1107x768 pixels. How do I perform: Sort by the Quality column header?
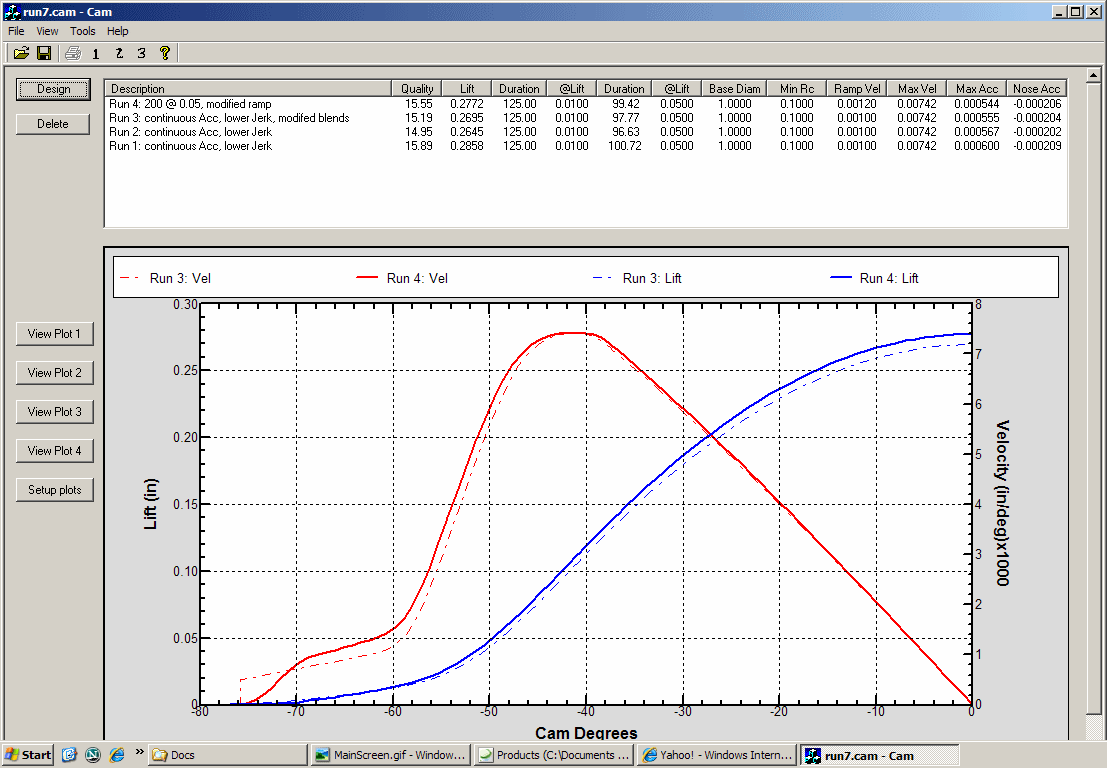[x=416, y=88]
